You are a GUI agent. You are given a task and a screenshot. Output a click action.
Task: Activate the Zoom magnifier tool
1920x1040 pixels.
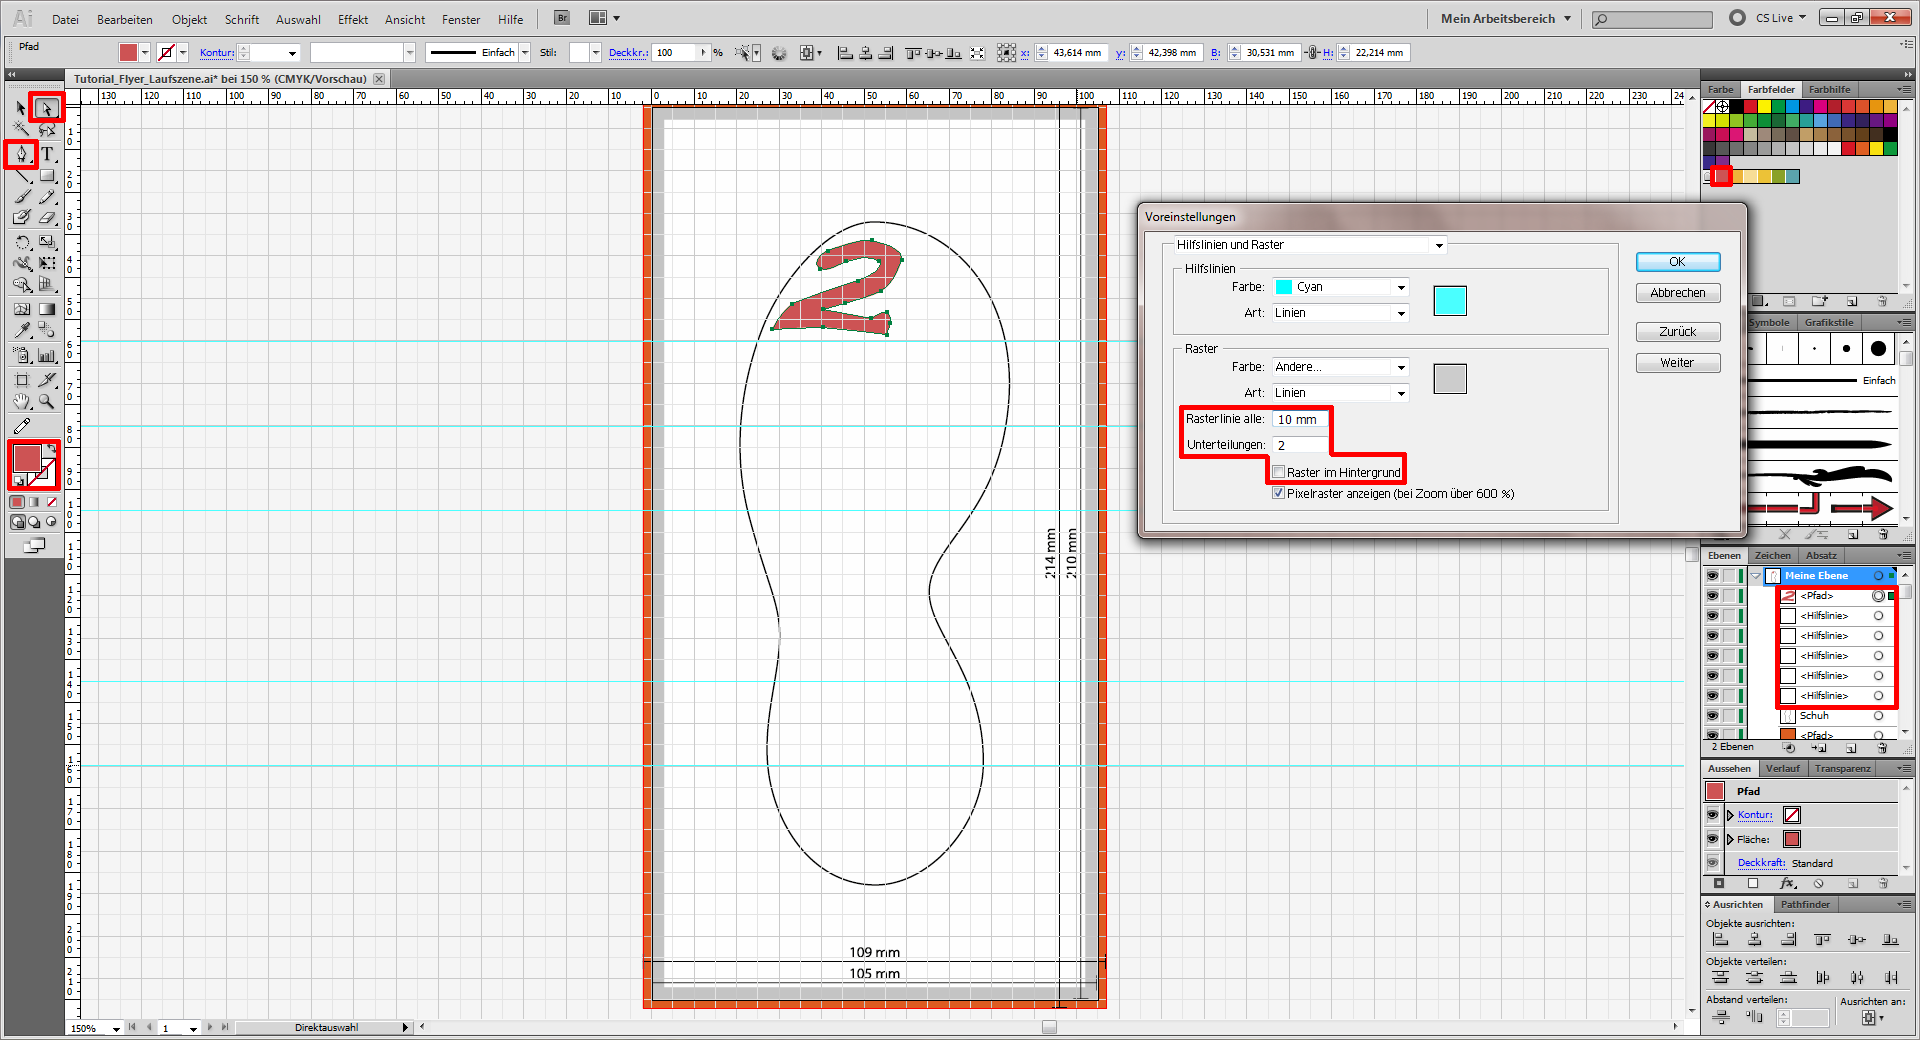pos(47,402)
